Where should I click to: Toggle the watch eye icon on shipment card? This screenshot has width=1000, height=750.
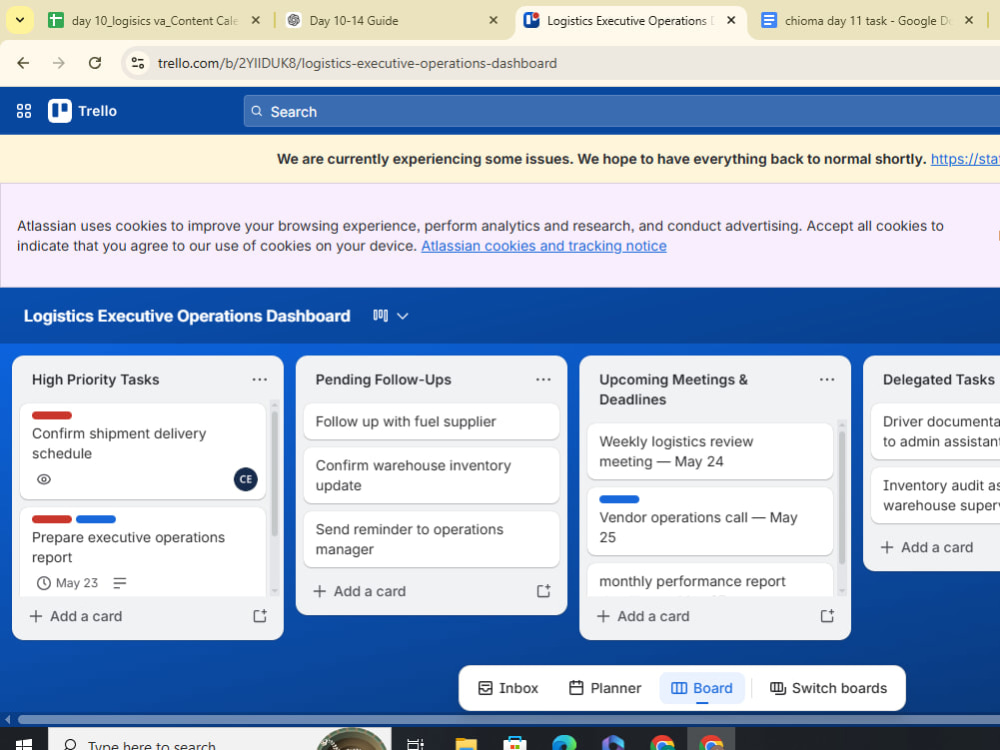pyautogui.click(x=44, y=479)
